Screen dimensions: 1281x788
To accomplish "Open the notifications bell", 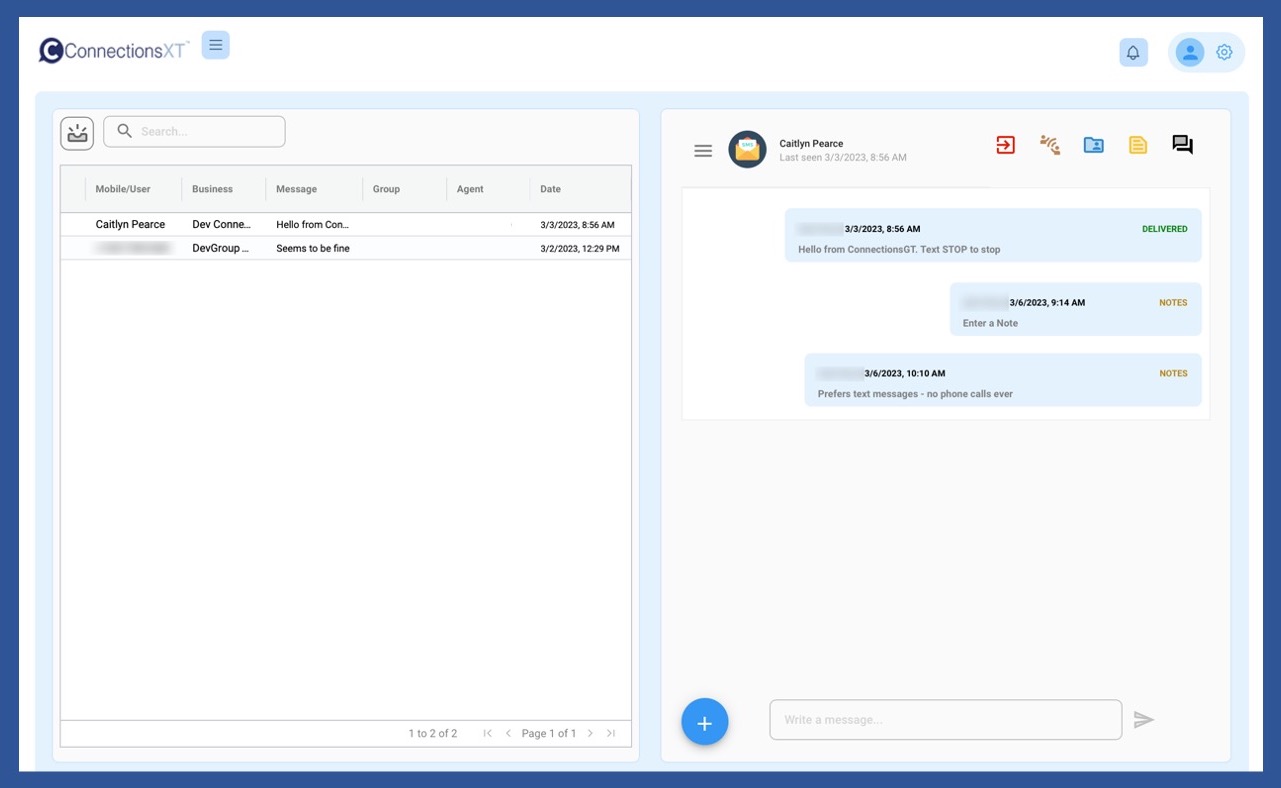I will click(1133, 53).
